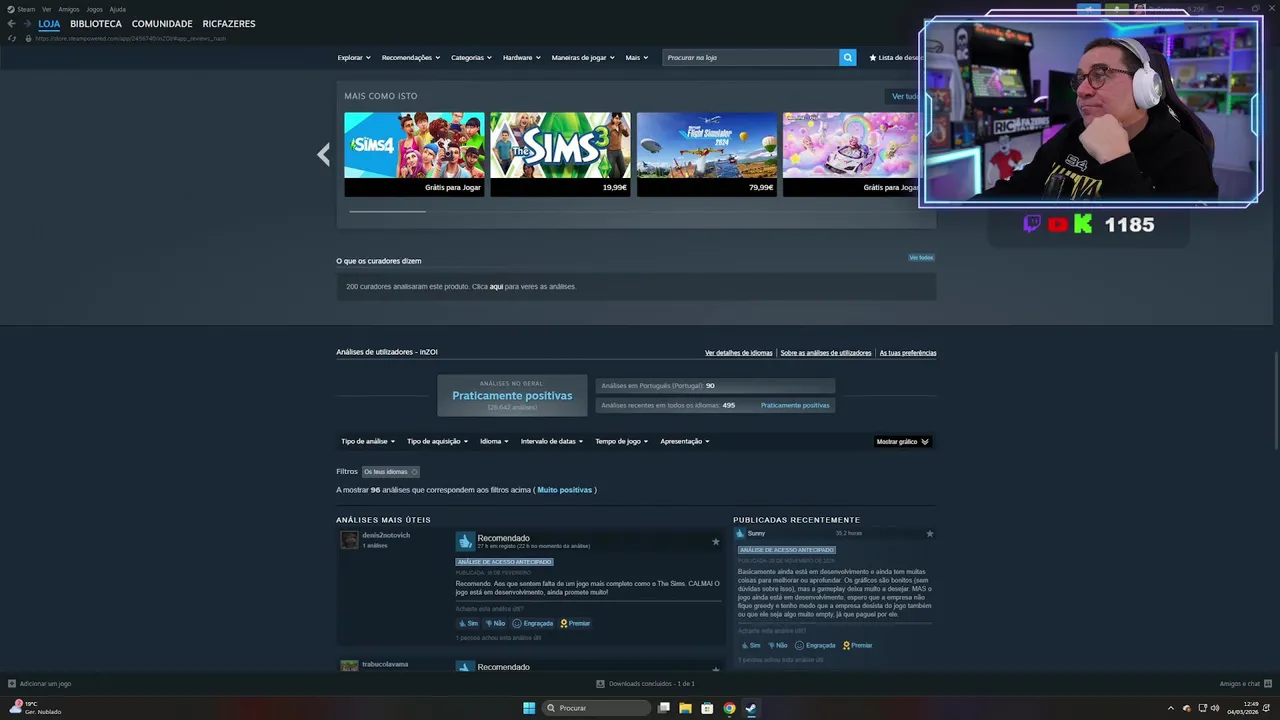Image resolution: width=1280 pixels, height=720 pixels.
Task: Open the Downloads concluídos status
Action: 645,684
